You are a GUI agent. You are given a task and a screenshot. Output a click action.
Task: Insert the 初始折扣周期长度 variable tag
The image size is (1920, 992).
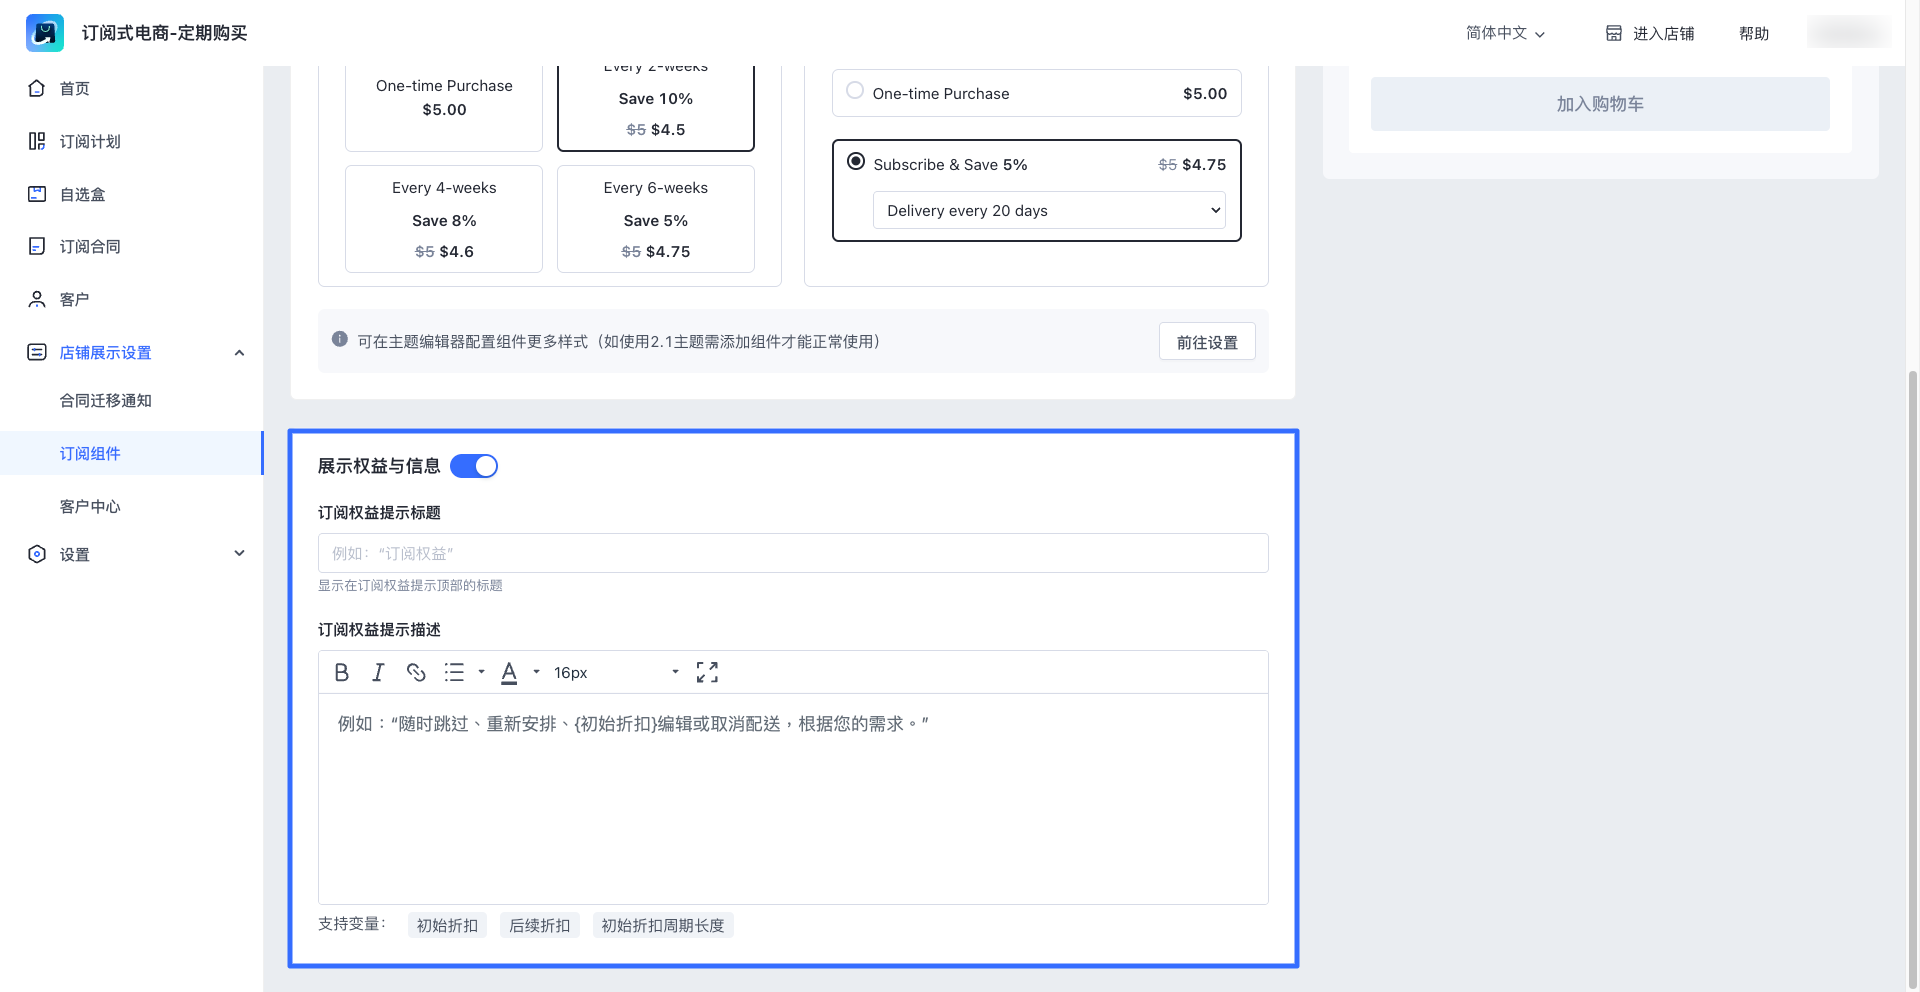(x=663, y=926)
